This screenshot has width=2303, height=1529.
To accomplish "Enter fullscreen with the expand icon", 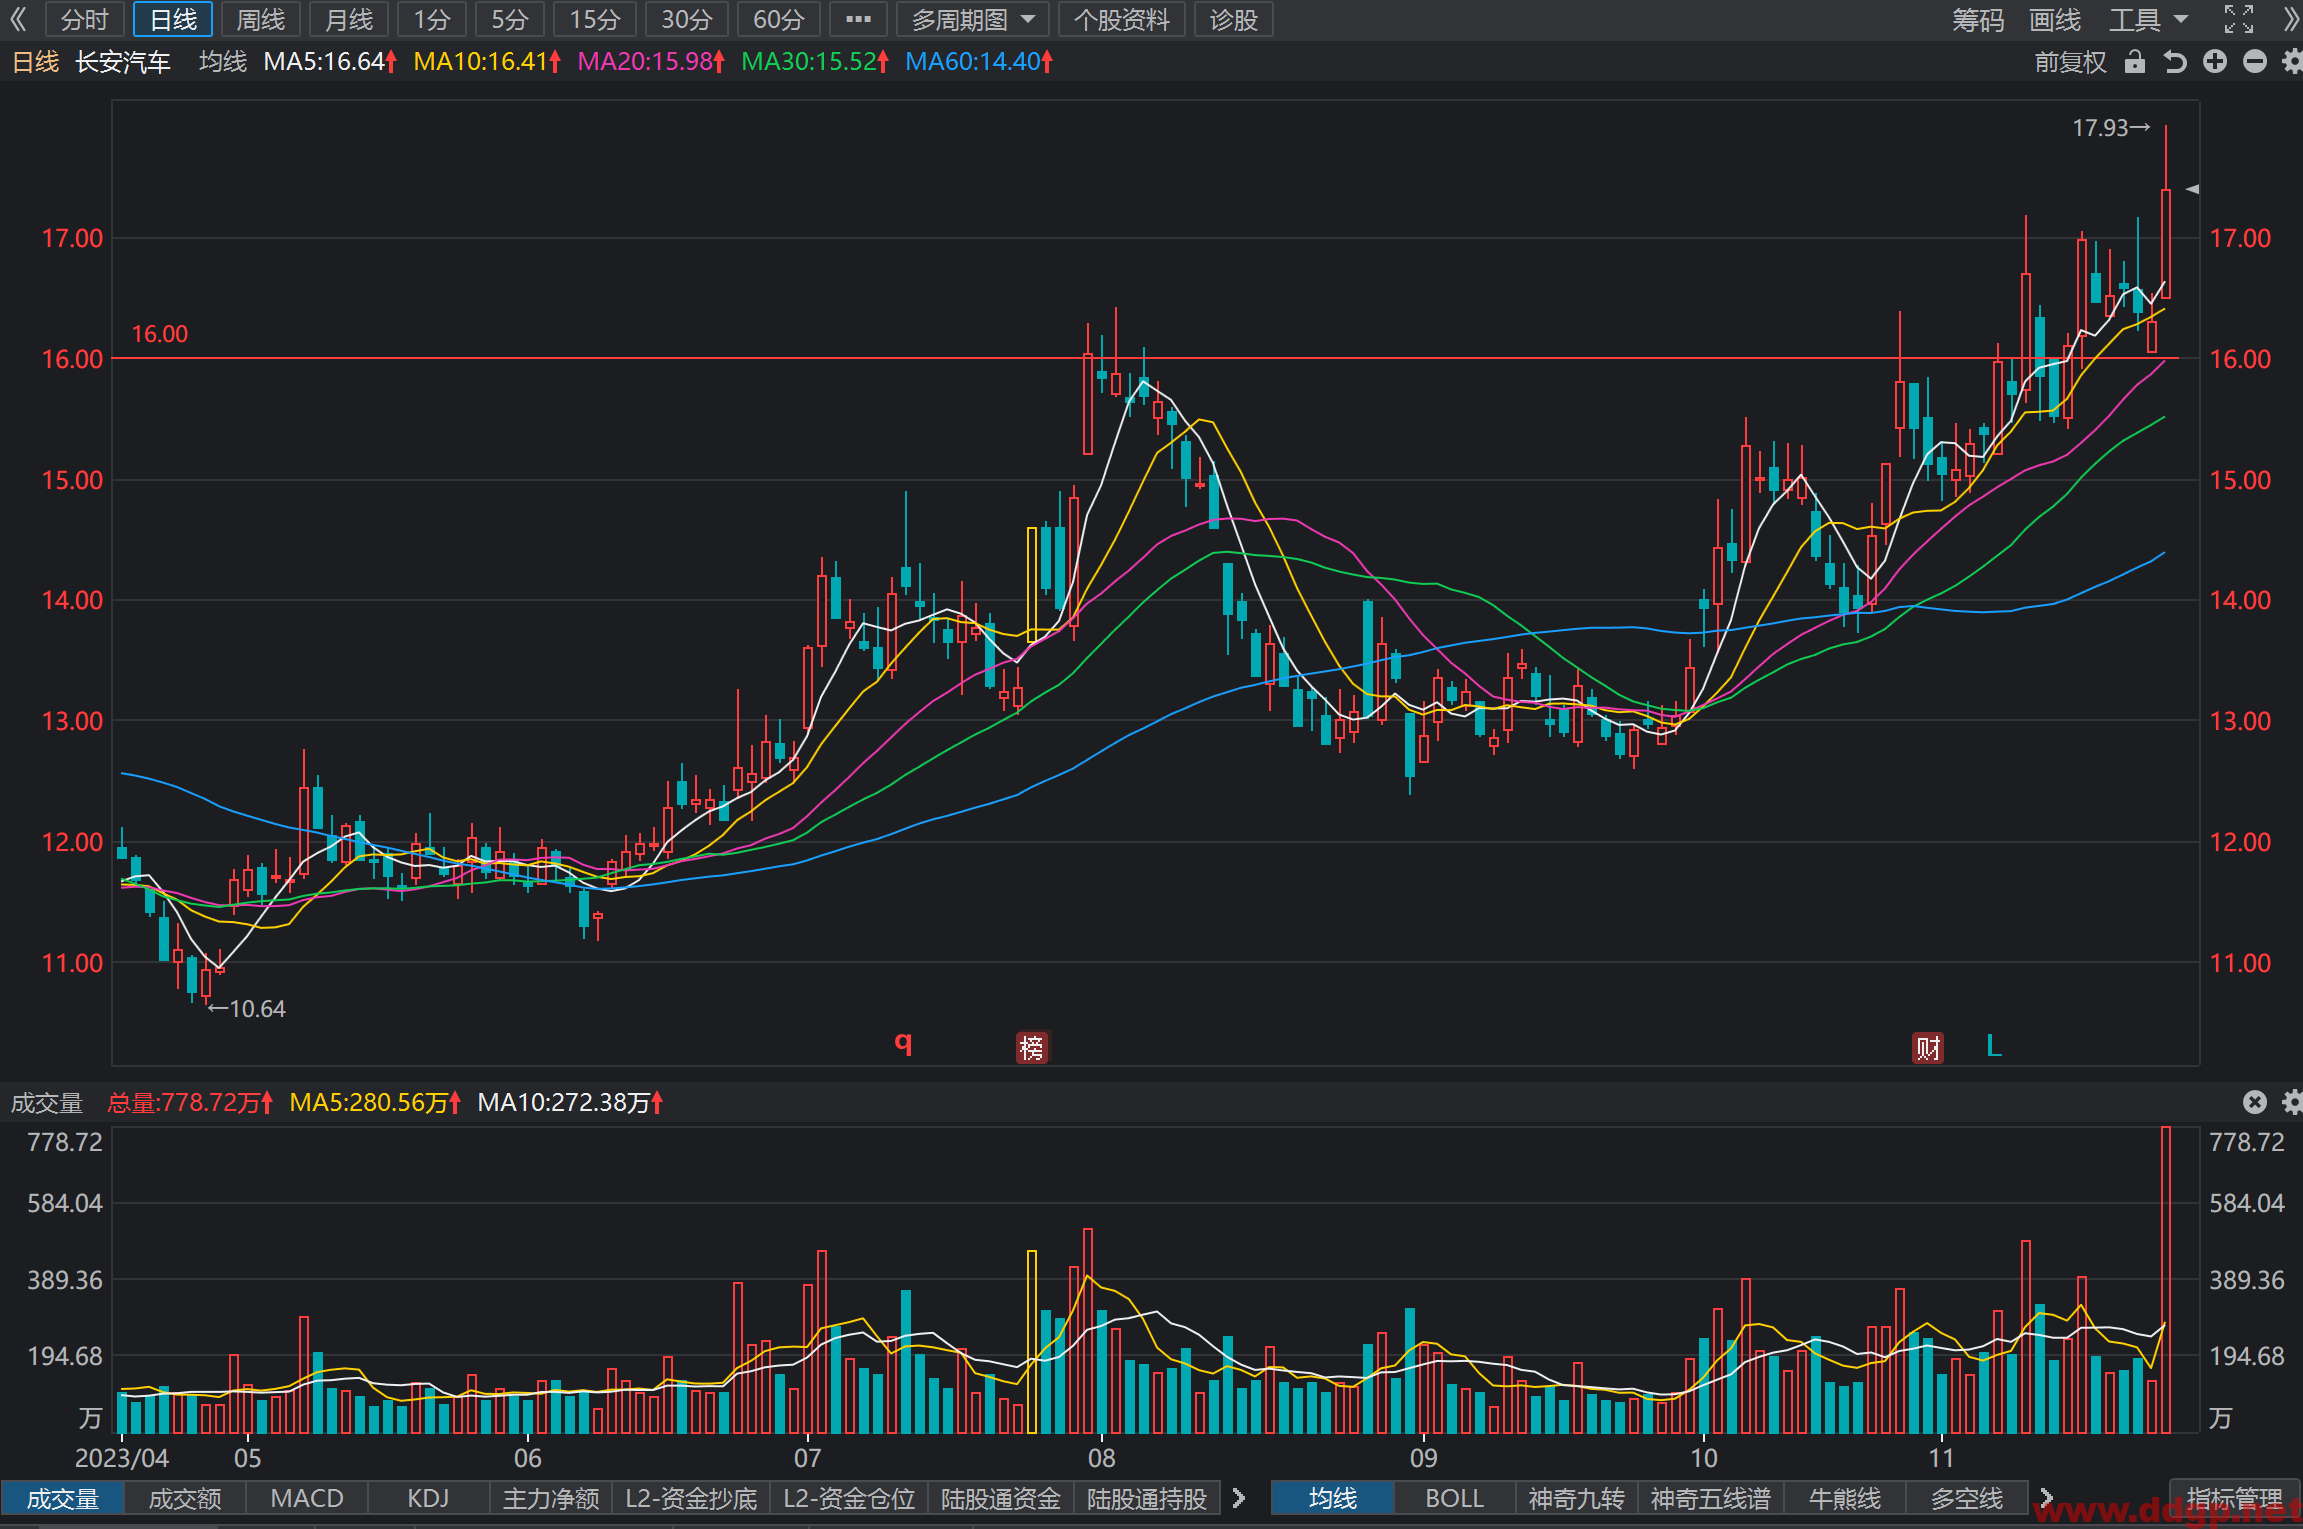I will coord(2239,19).
